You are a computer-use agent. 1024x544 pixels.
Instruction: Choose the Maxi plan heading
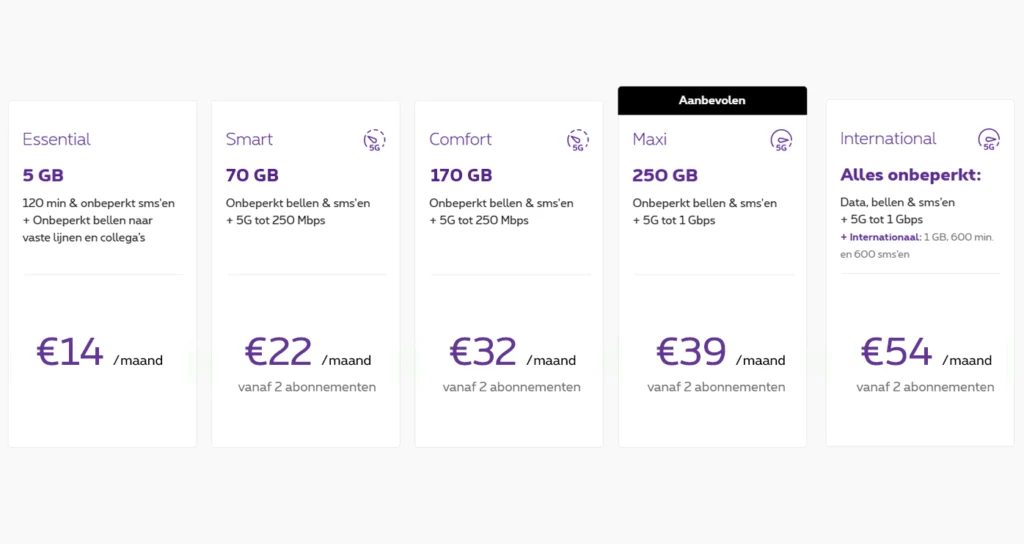pyautogui.click(x=650, y=139)
